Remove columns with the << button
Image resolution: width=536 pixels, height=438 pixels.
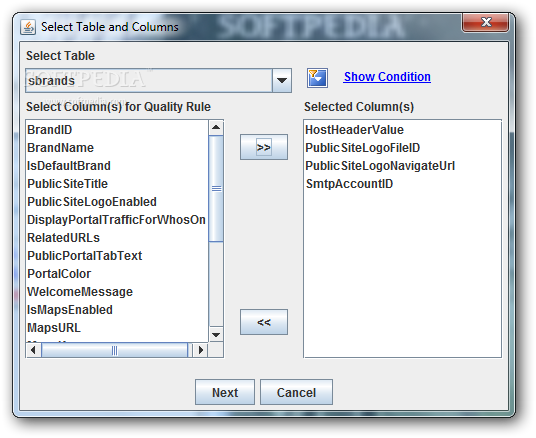[x=264, y=322]
